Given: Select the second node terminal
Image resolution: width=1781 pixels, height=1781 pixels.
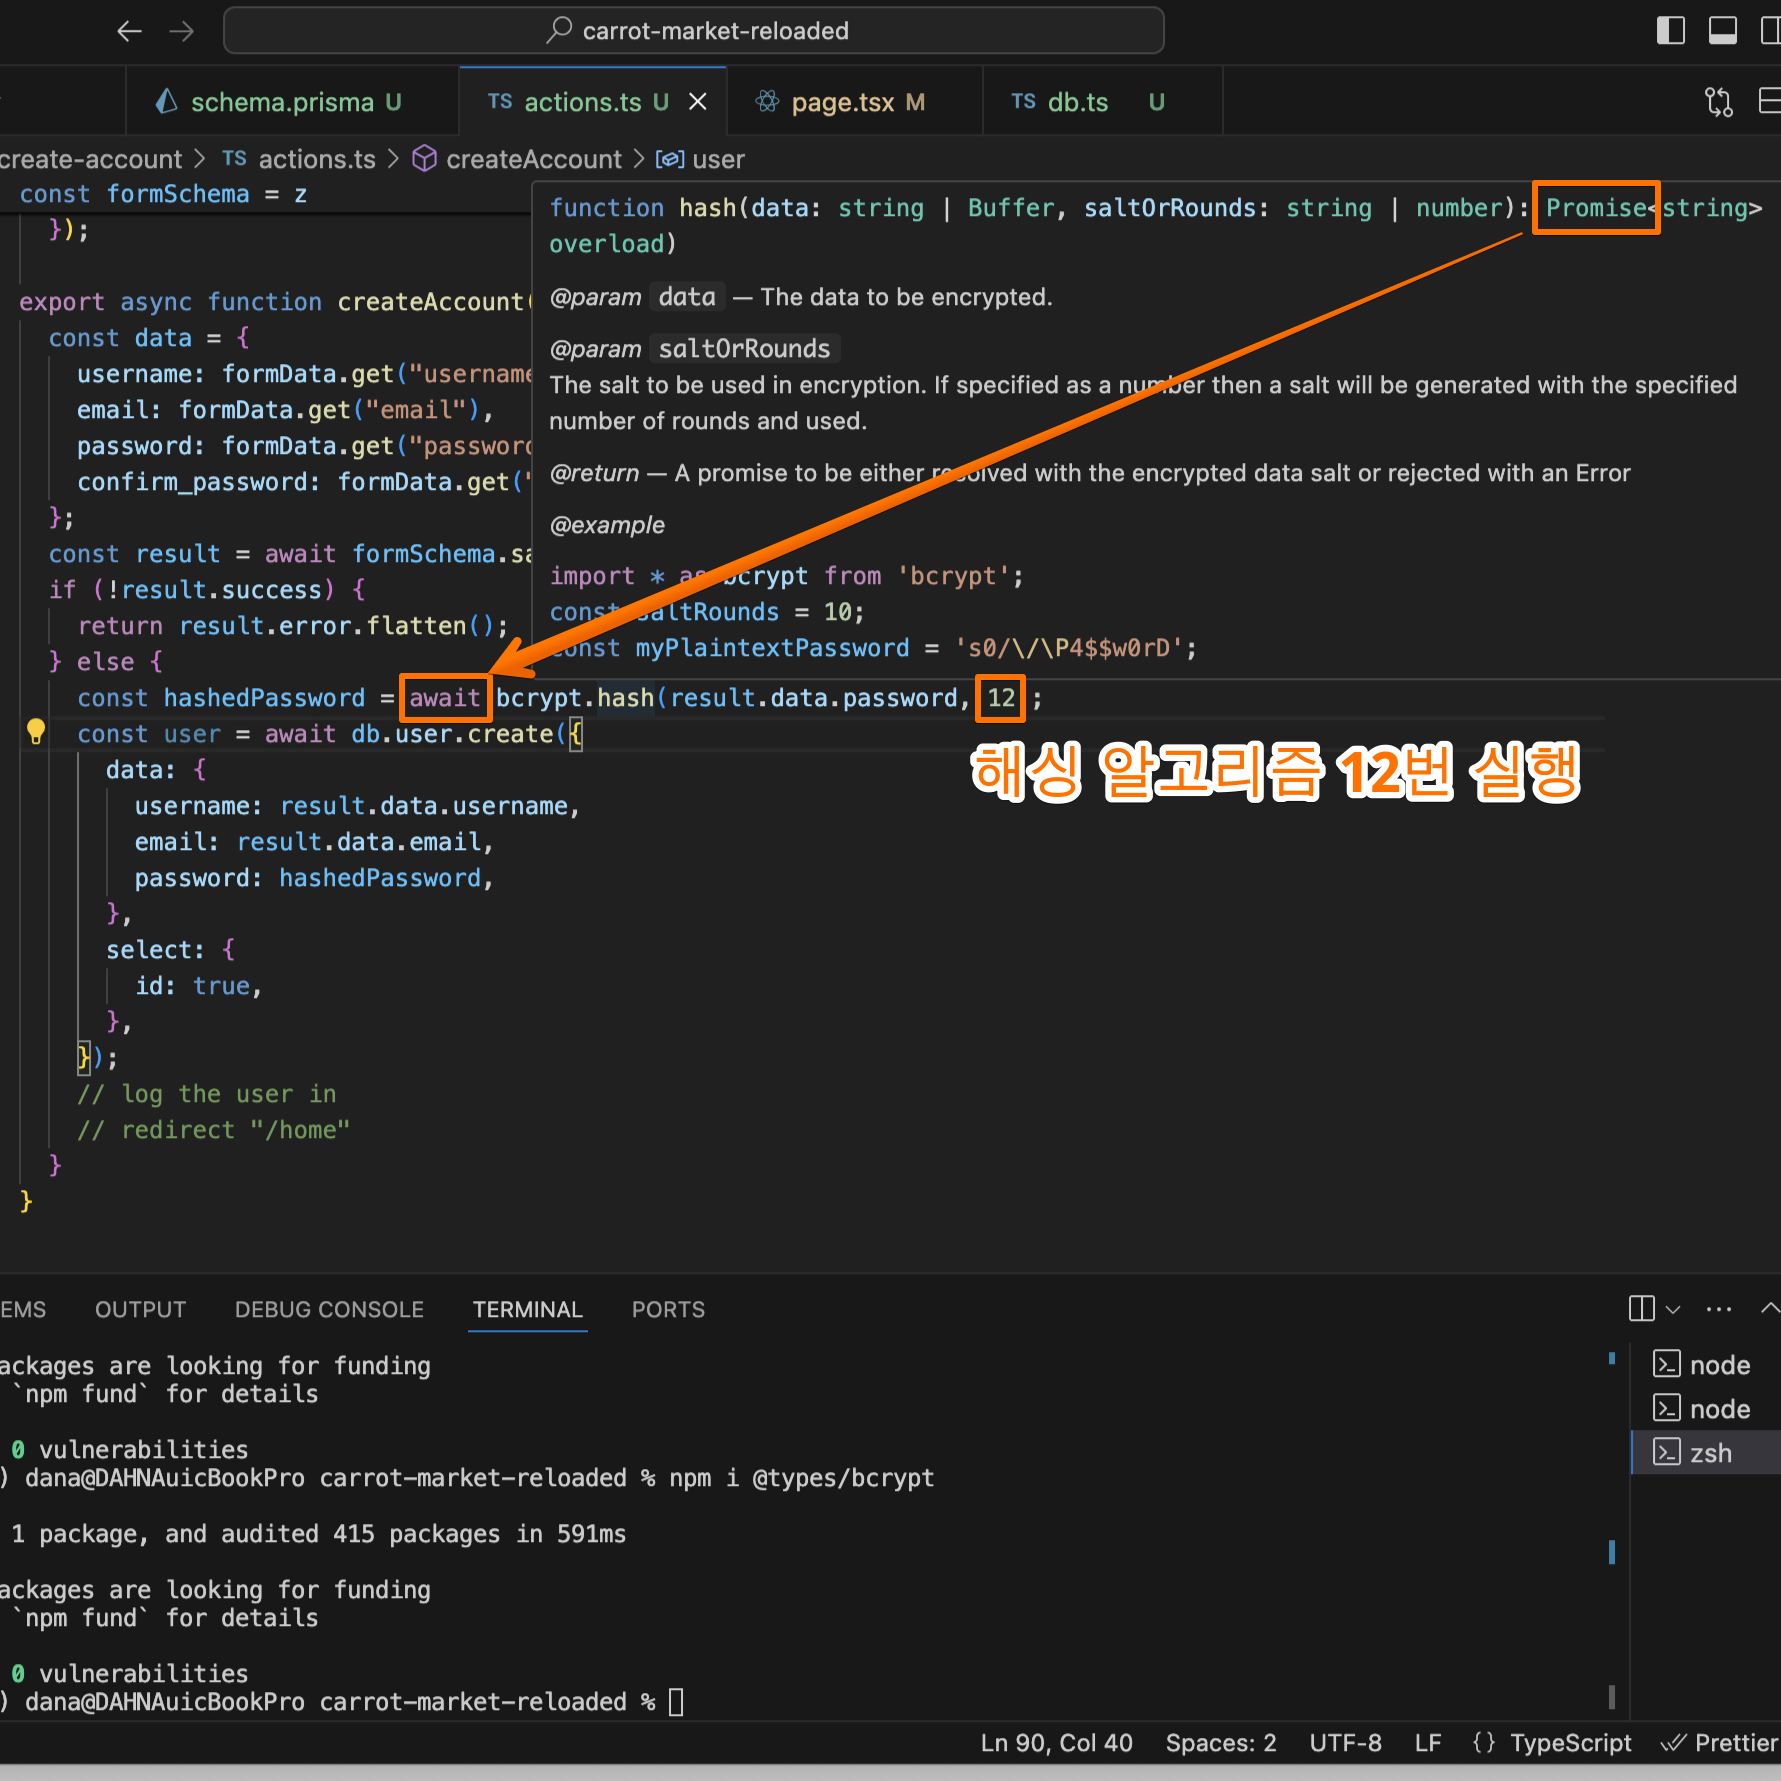Looking at the screenshot, I should tap(1706, 1409).
